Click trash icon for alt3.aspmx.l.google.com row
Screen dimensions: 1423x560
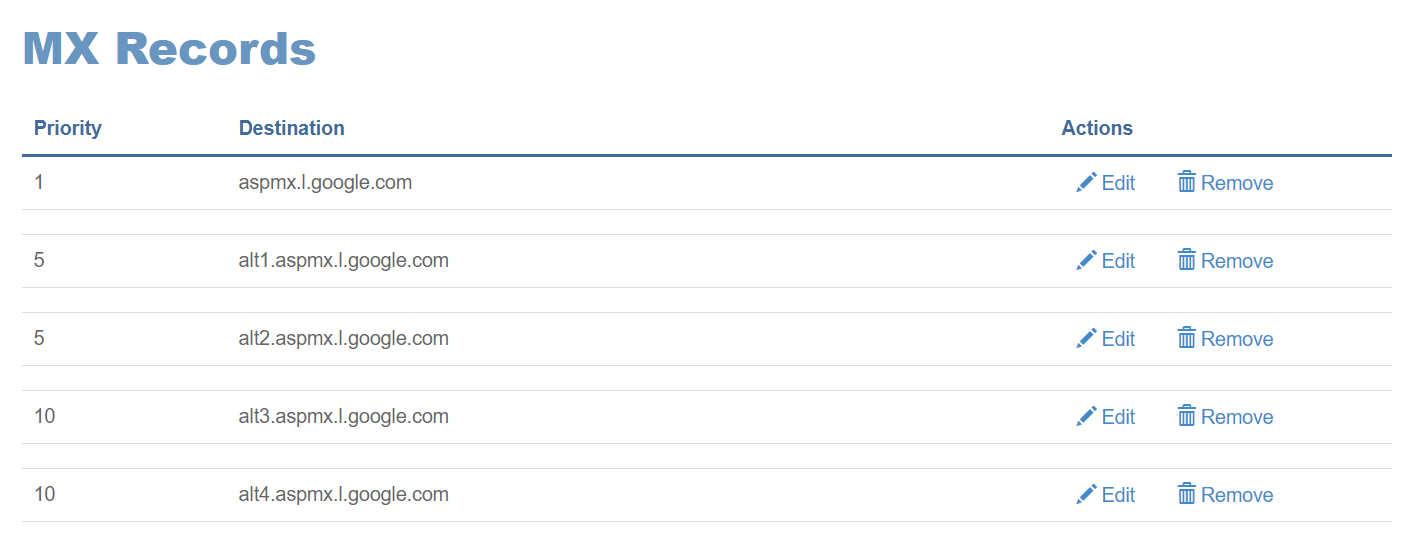pyautogui.click(x=1187, y=416)
